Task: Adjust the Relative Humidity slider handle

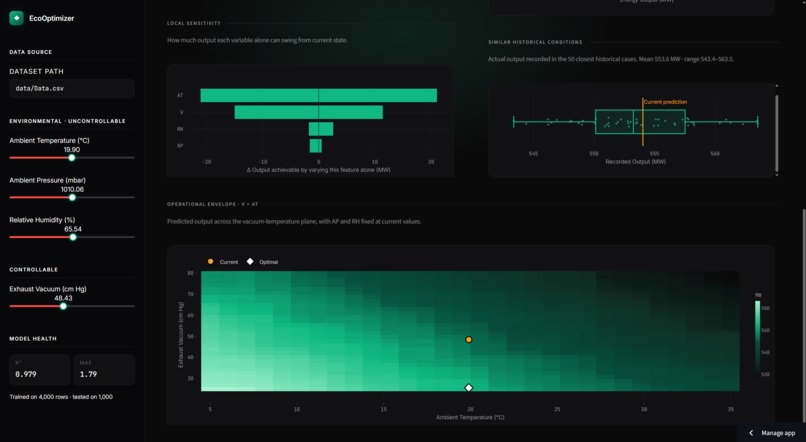Action: 73,237
